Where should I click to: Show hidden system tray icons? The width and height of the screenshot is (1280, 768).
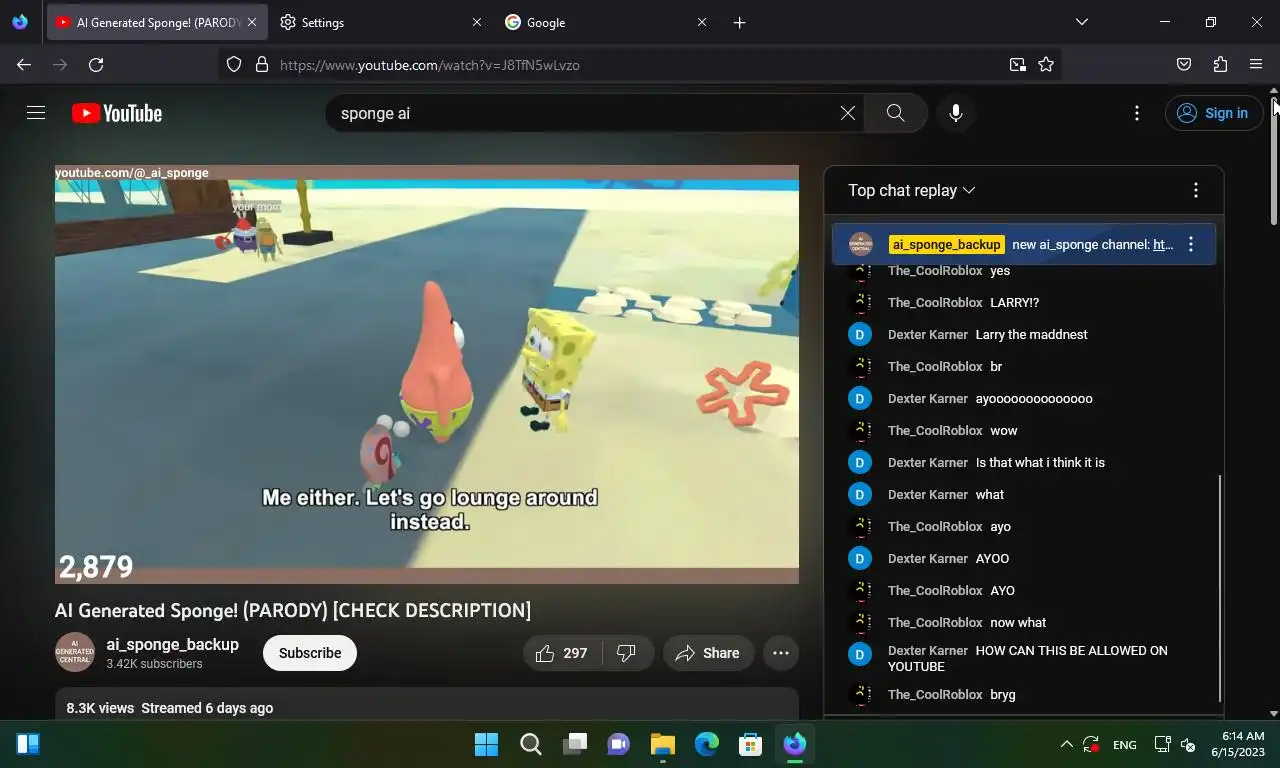[1066, 745]
